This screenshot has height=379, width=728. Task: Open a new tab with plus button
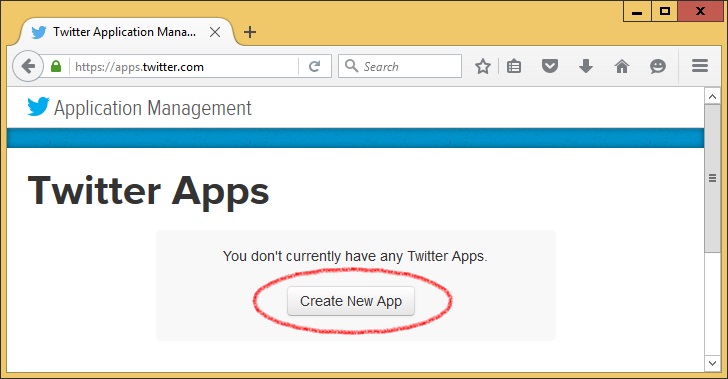point(250,32)
